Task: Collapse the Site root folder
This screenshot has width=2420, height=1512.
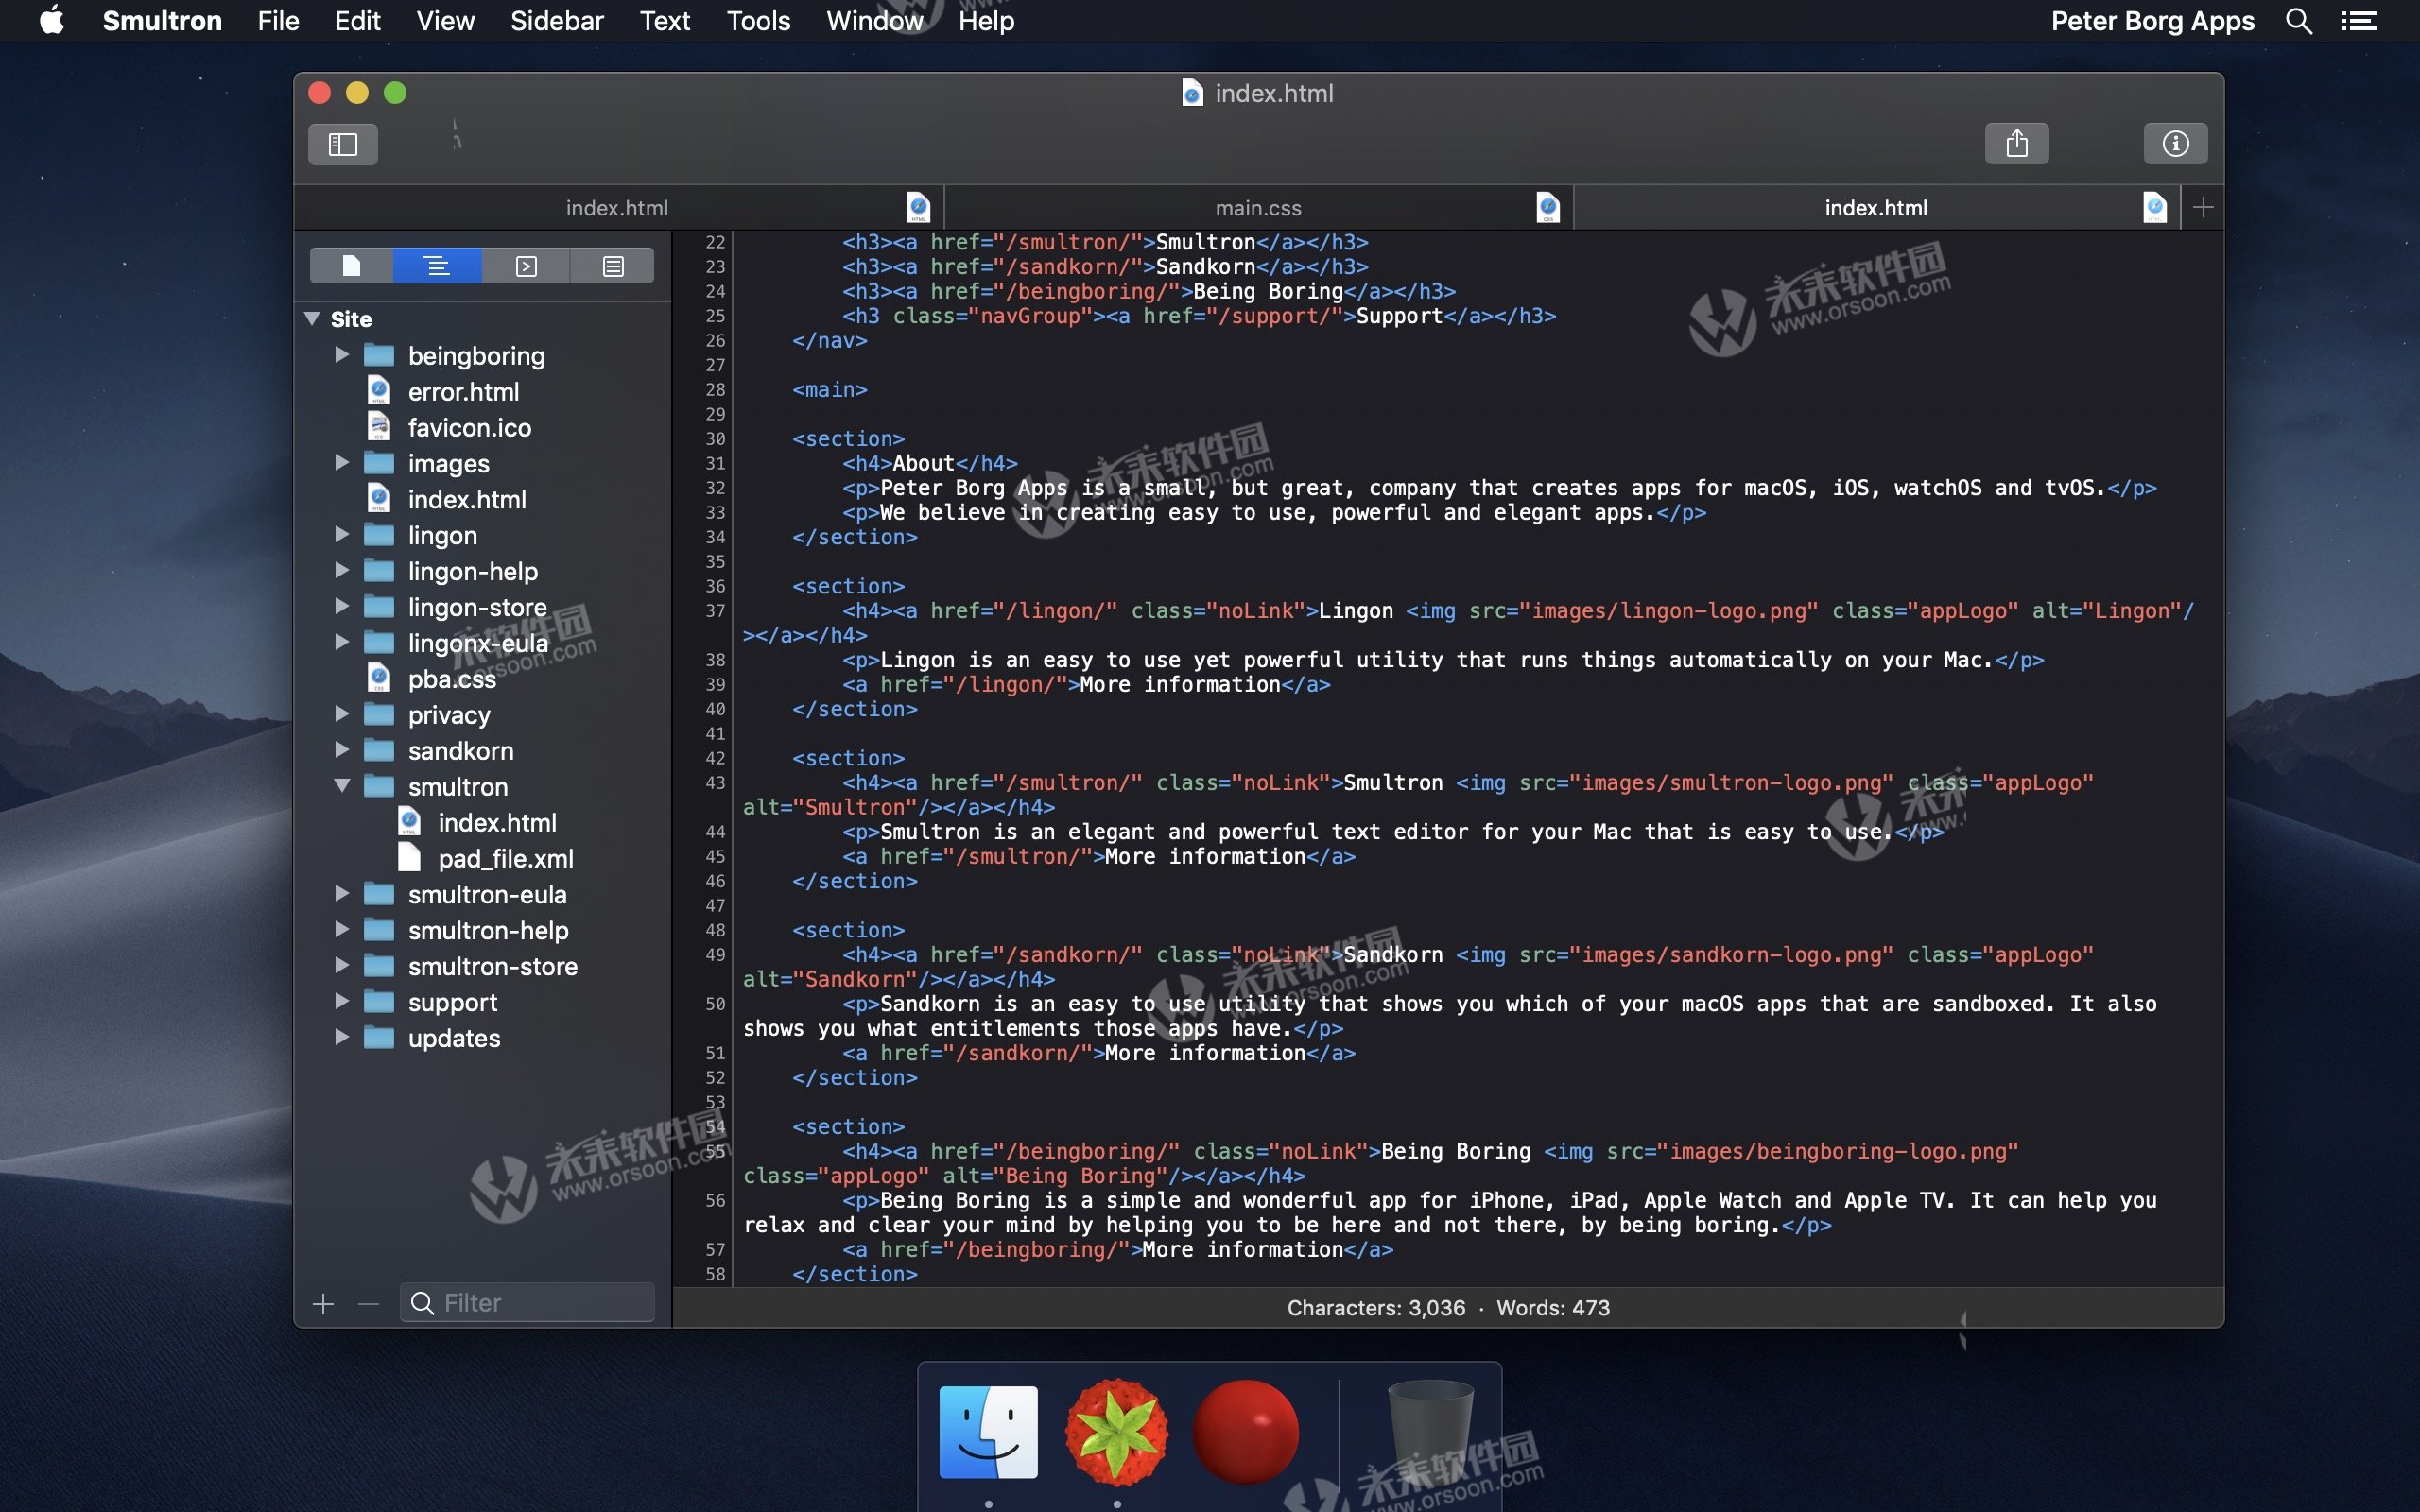Action: point(312,319)
